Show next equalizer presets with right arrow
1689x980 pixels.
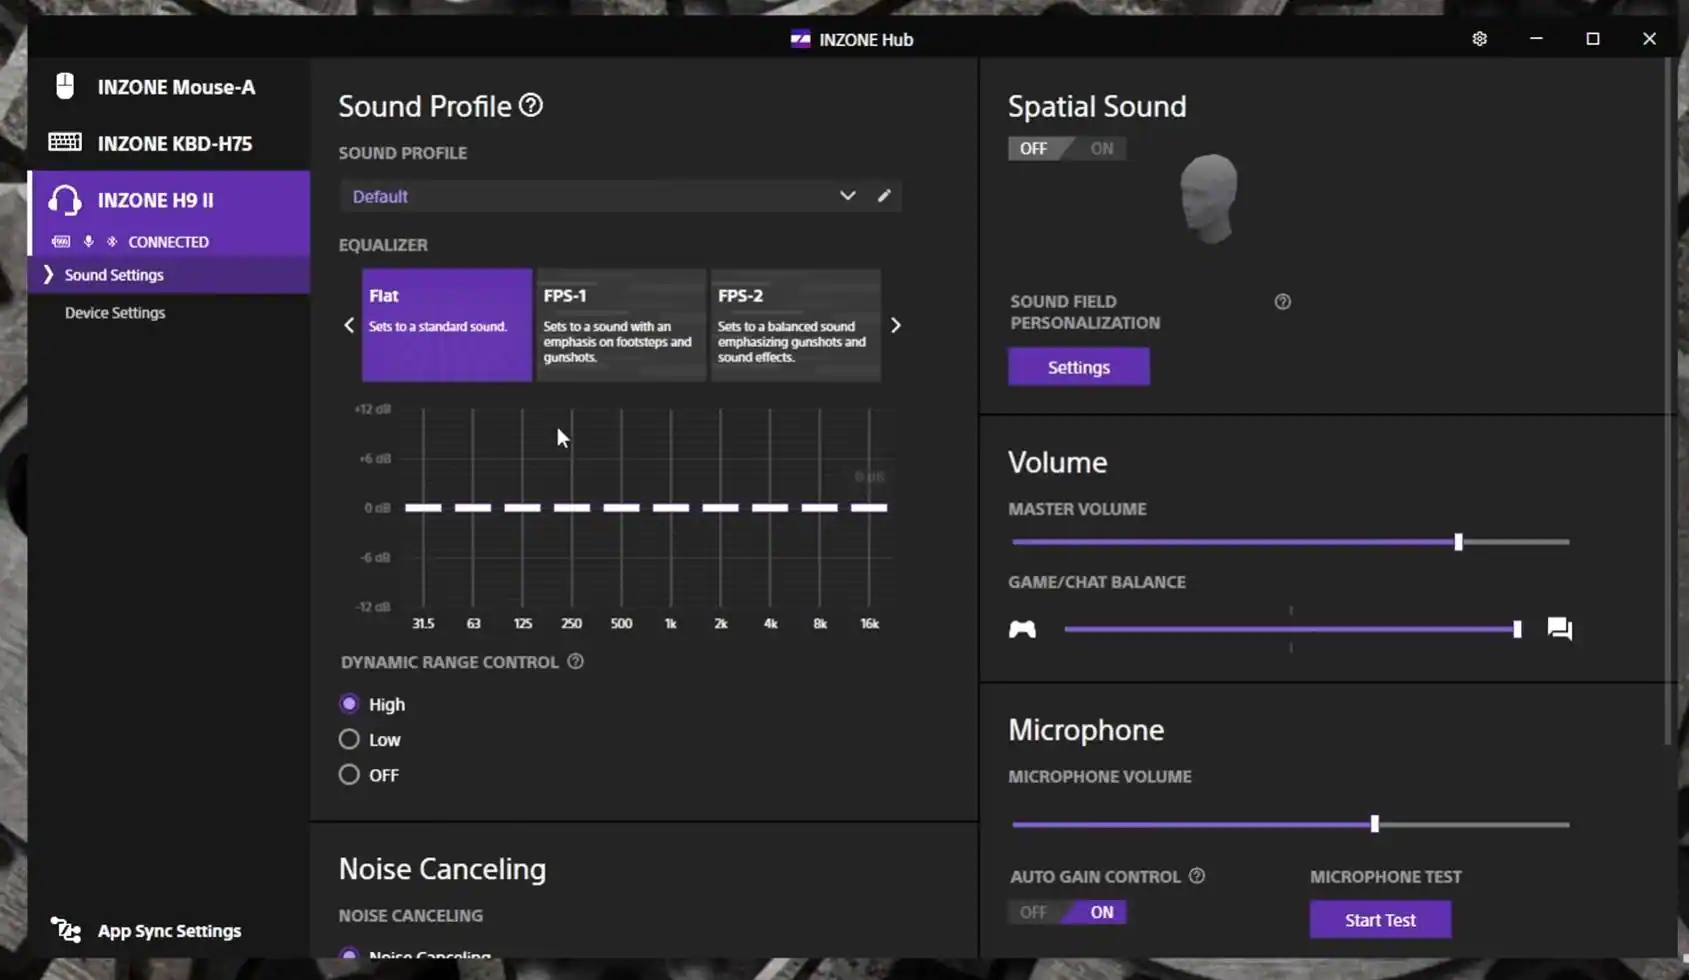(x=895, y=325)
